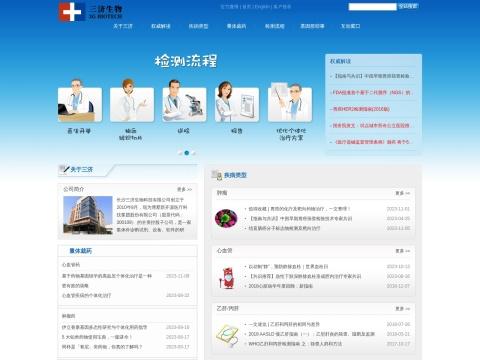Select the doctor-pointing-at-chart step card

tap(290, 101)
